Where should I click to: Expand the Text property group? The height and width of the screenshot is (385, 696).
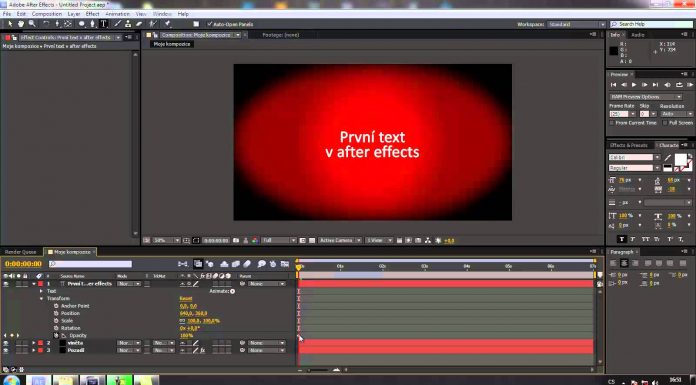(41, 291)
